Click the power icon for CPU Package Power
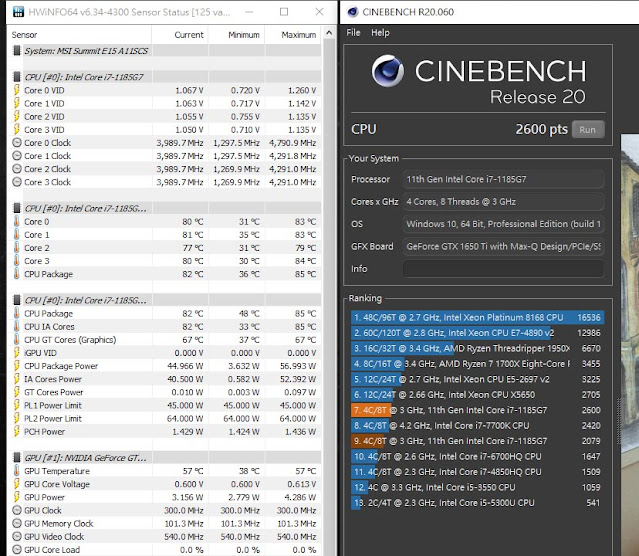639x556 pixels. [17, 366]
